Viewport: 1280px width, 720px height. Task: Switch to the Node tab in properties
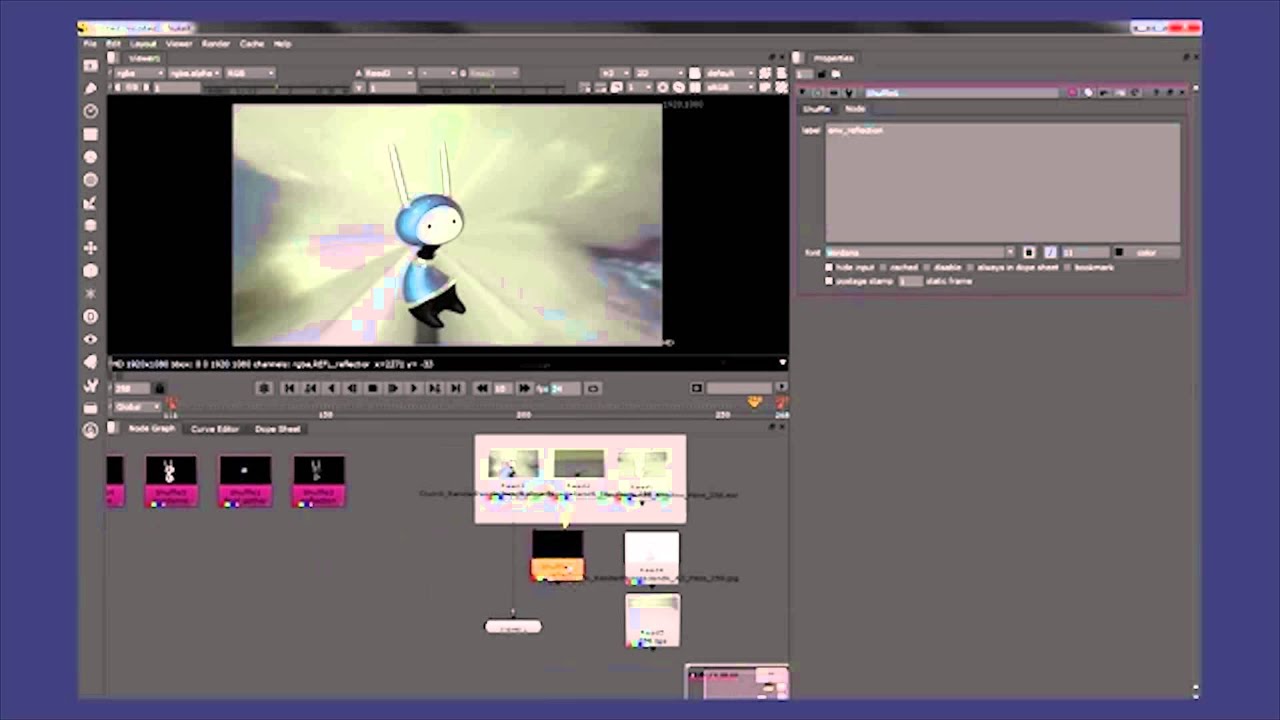(x=855, y=109)
